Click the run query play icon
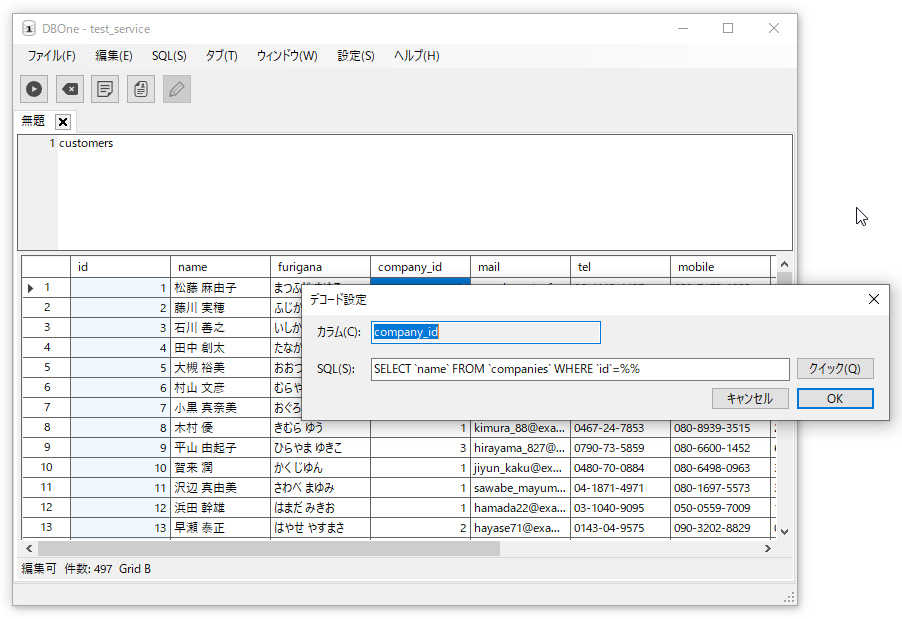The height and width of the screenshot is (619, 902). click(34, 89)
